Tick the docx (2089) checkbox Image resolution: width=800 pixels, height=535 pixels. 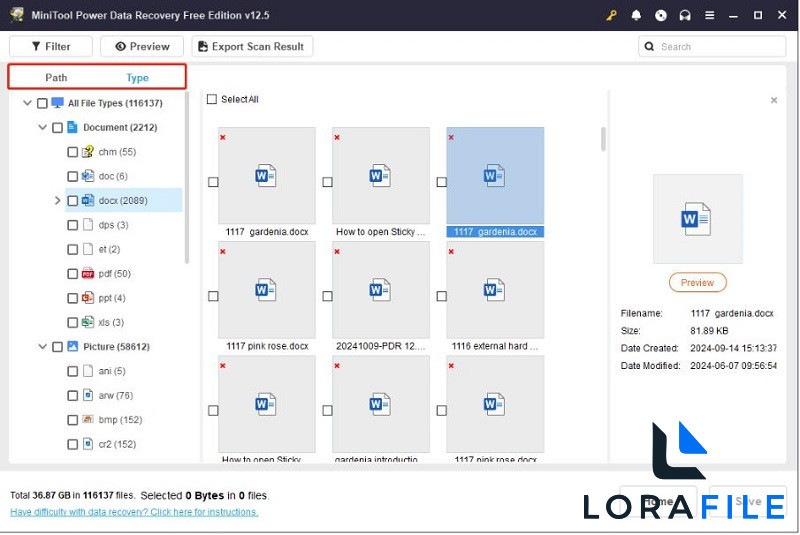(72, 200)
